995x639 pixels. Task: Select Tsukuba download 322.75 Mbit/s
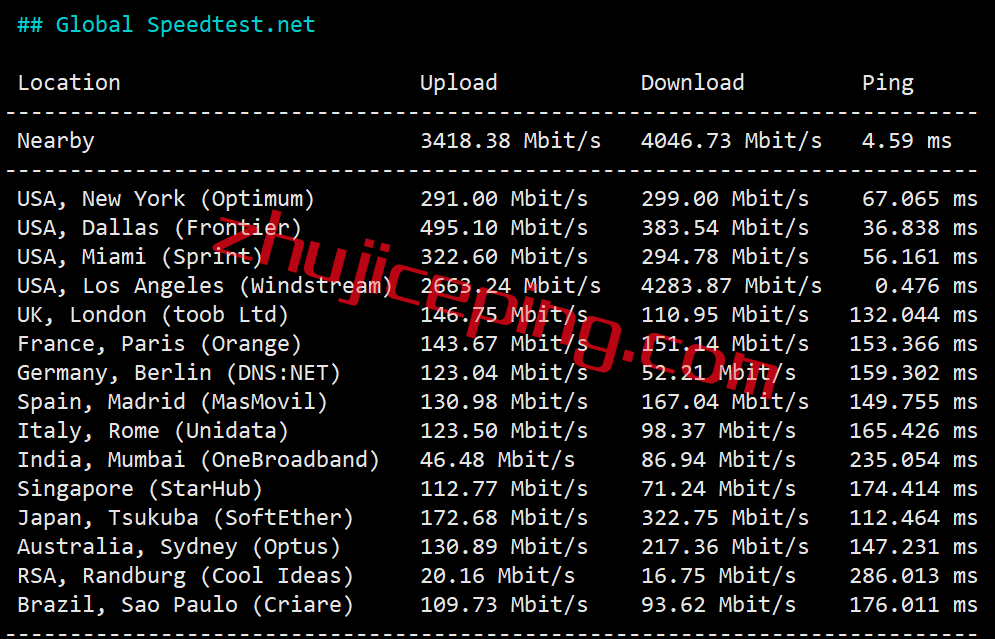pyautogui.click(x=725, y=518)
